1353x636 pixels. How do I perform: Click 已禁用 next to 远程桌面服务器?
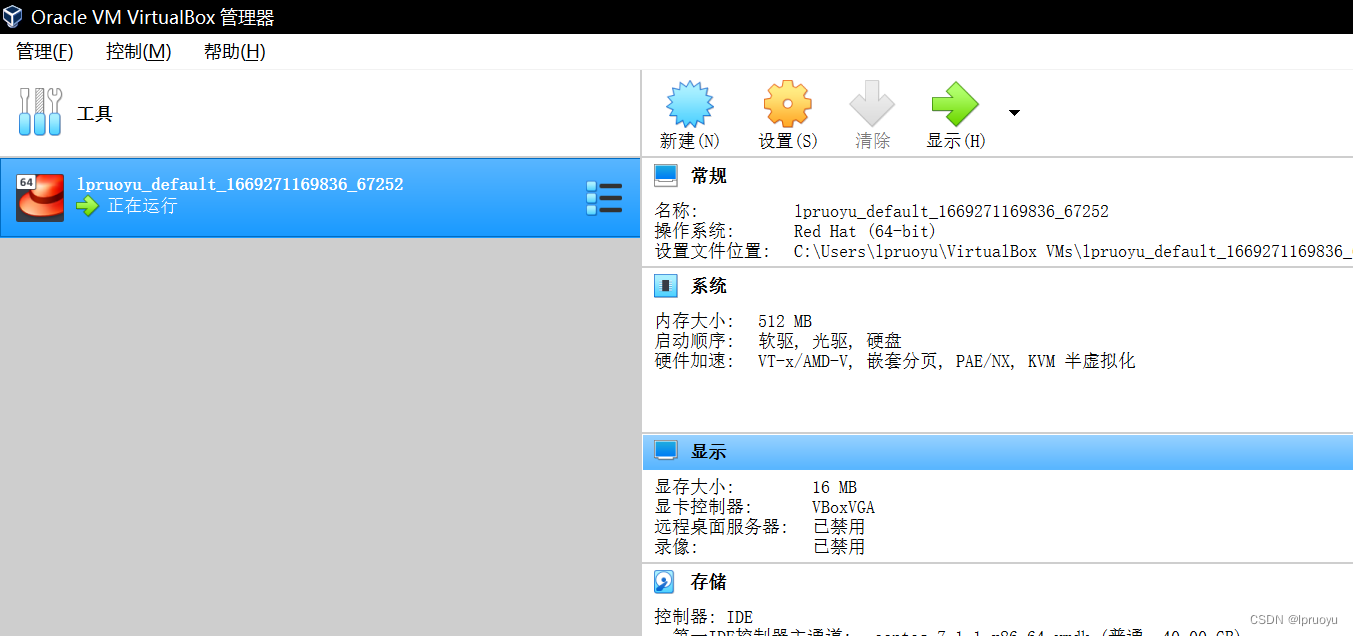click(x=838, y=527)
